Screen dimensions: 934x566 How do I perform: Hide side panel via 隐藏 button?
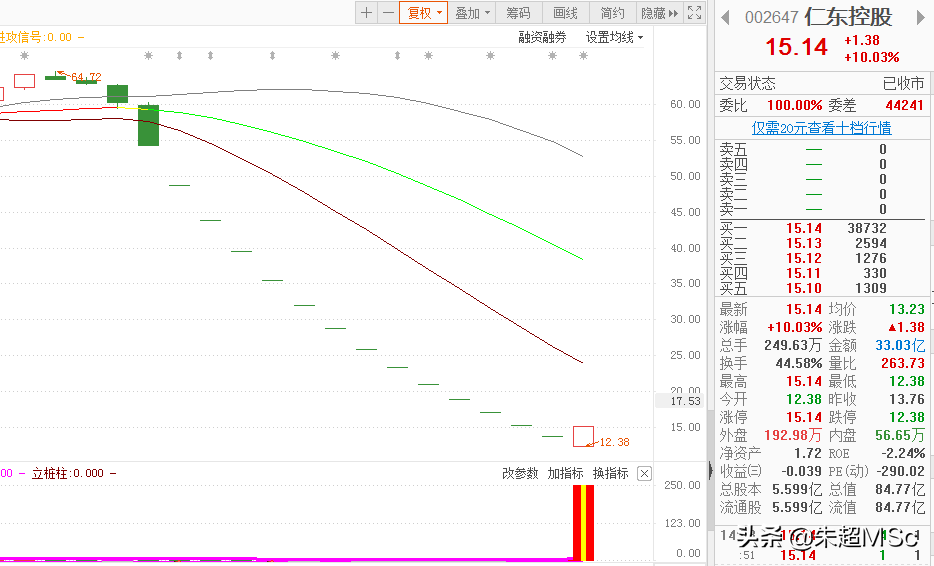[659, 13]
